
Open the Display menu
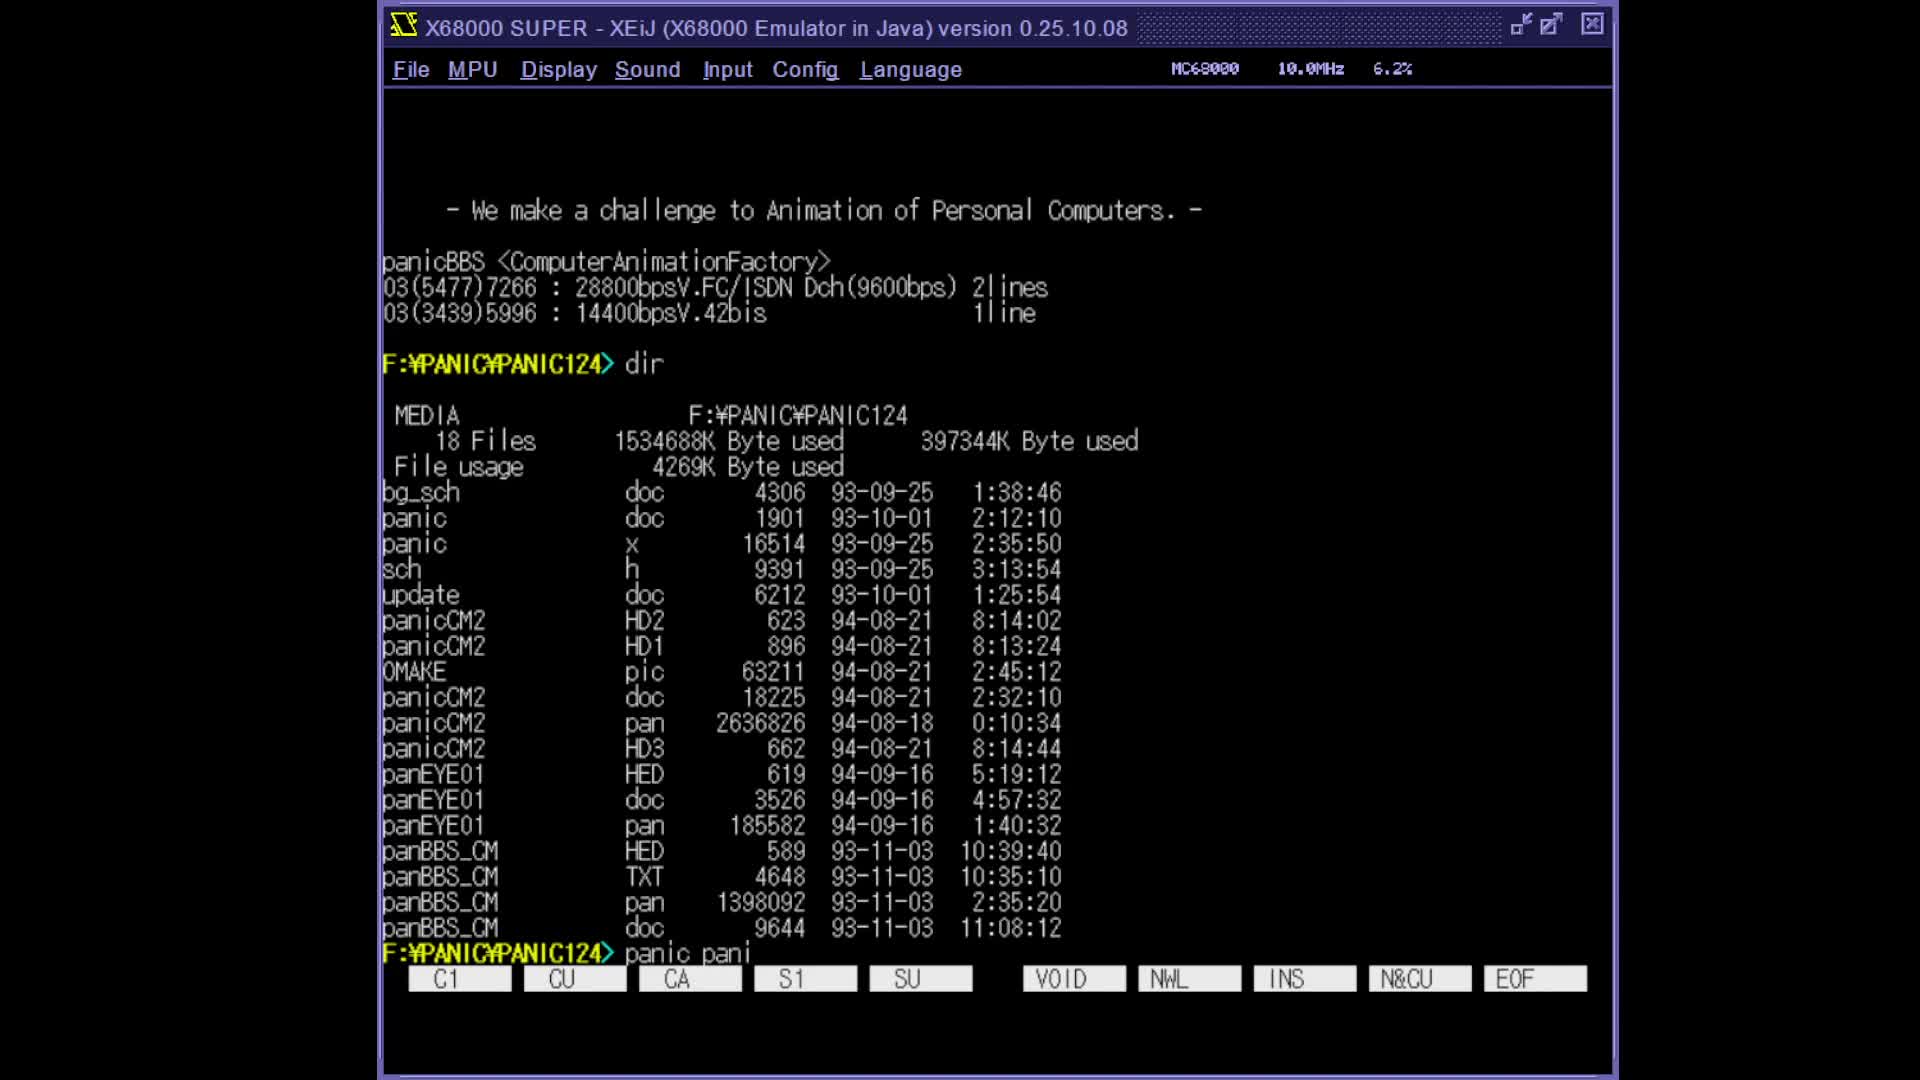558,70
